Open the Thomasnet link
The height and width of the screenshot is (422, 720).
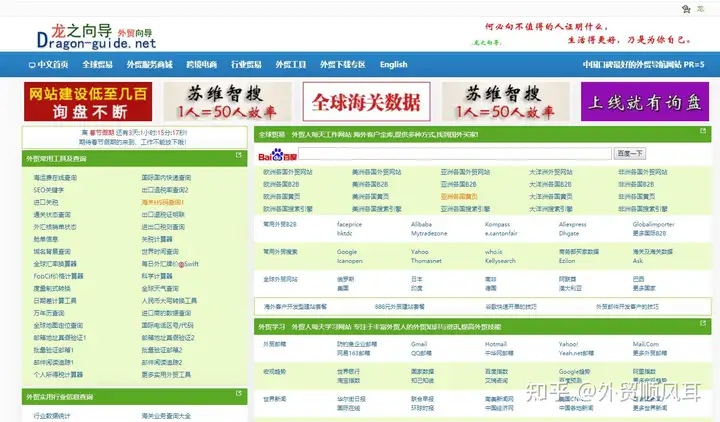426,261
